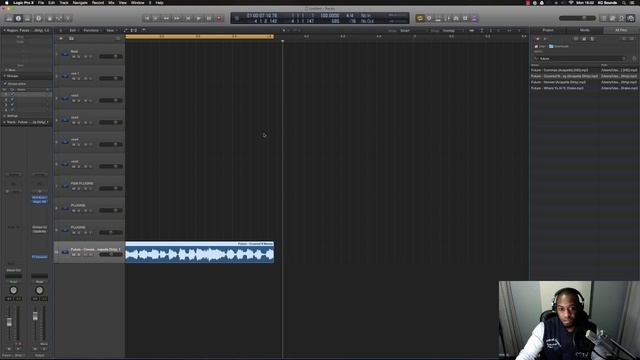Open the tracks area Functions menu

(x=92, y=30)
